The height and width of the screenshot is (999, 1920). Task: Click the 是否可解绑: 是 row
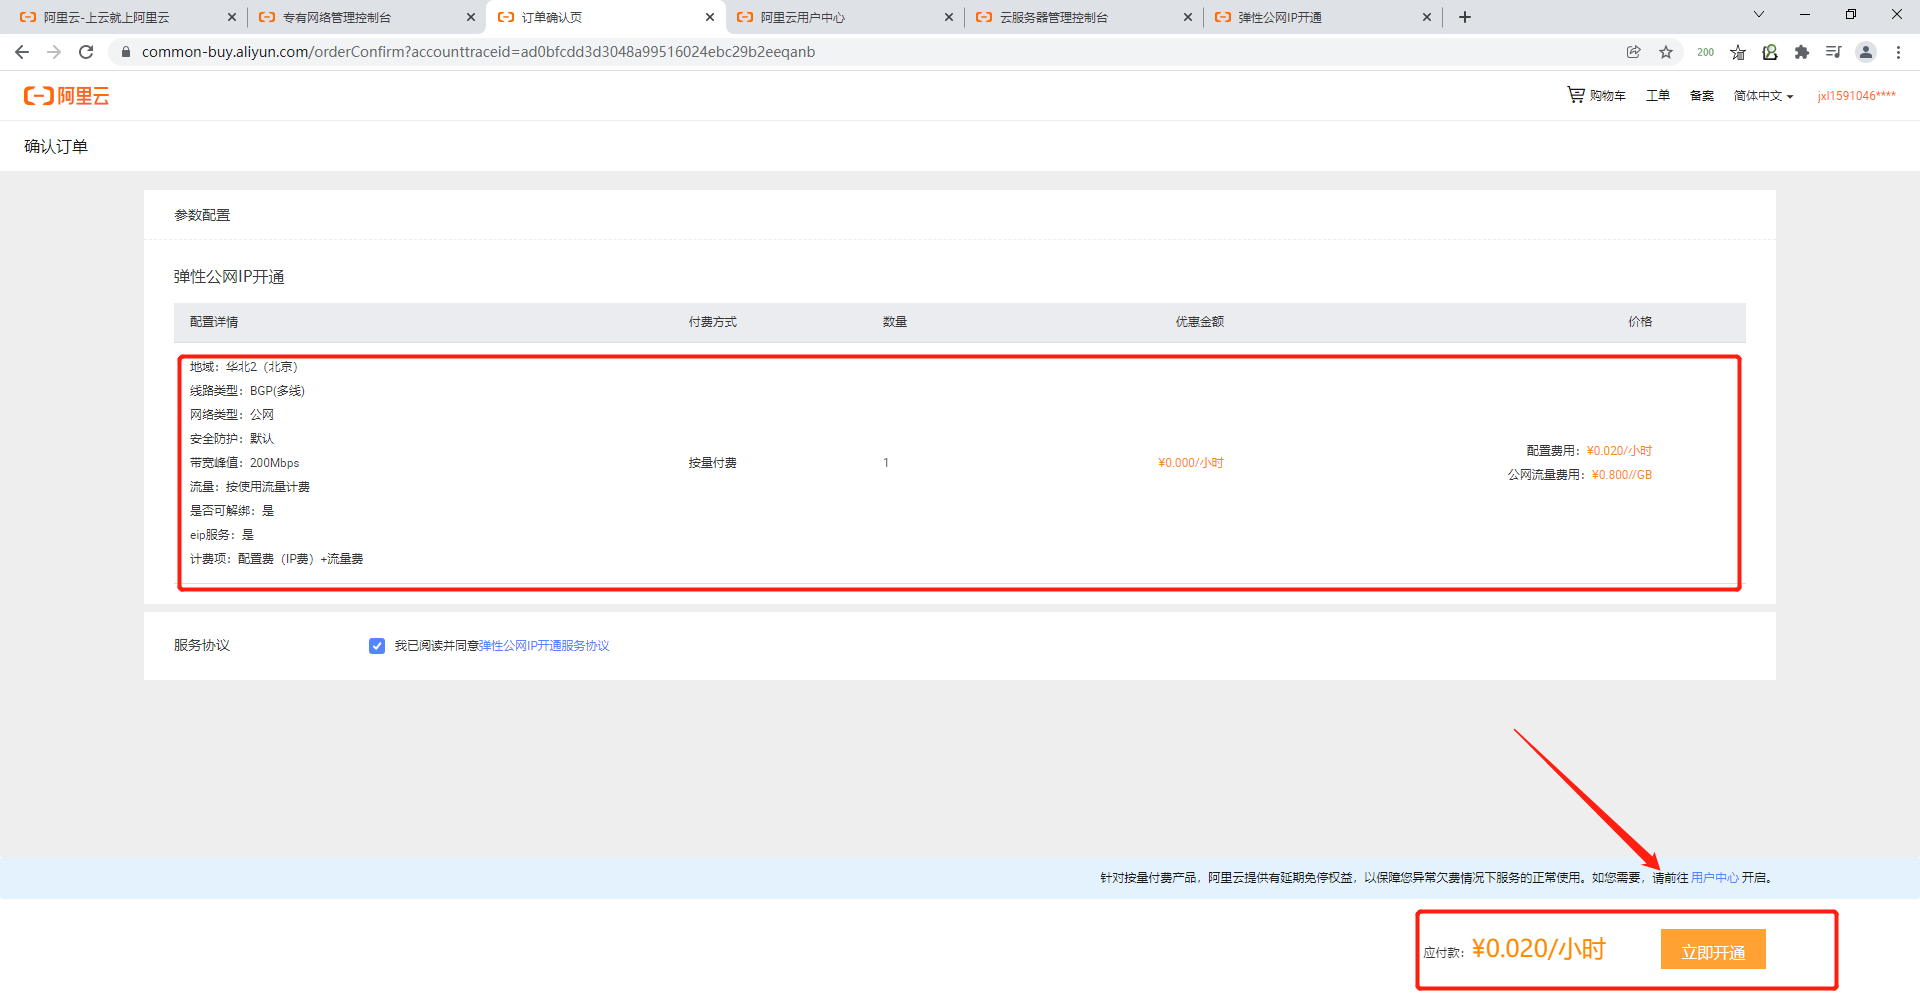[232, 511]
